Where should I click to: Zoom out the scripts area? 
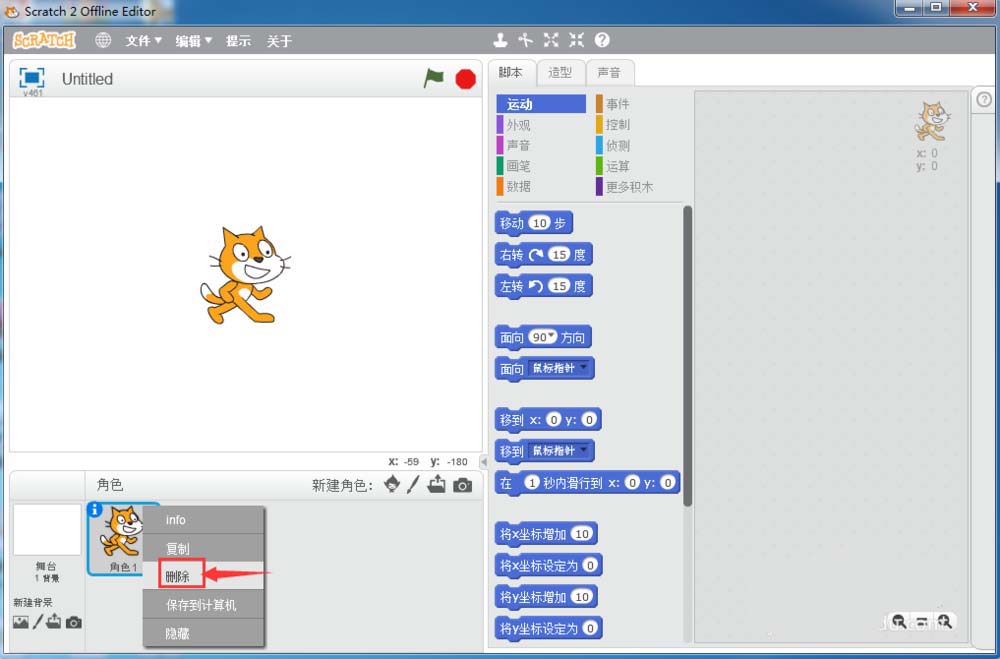tap(899, 621)
